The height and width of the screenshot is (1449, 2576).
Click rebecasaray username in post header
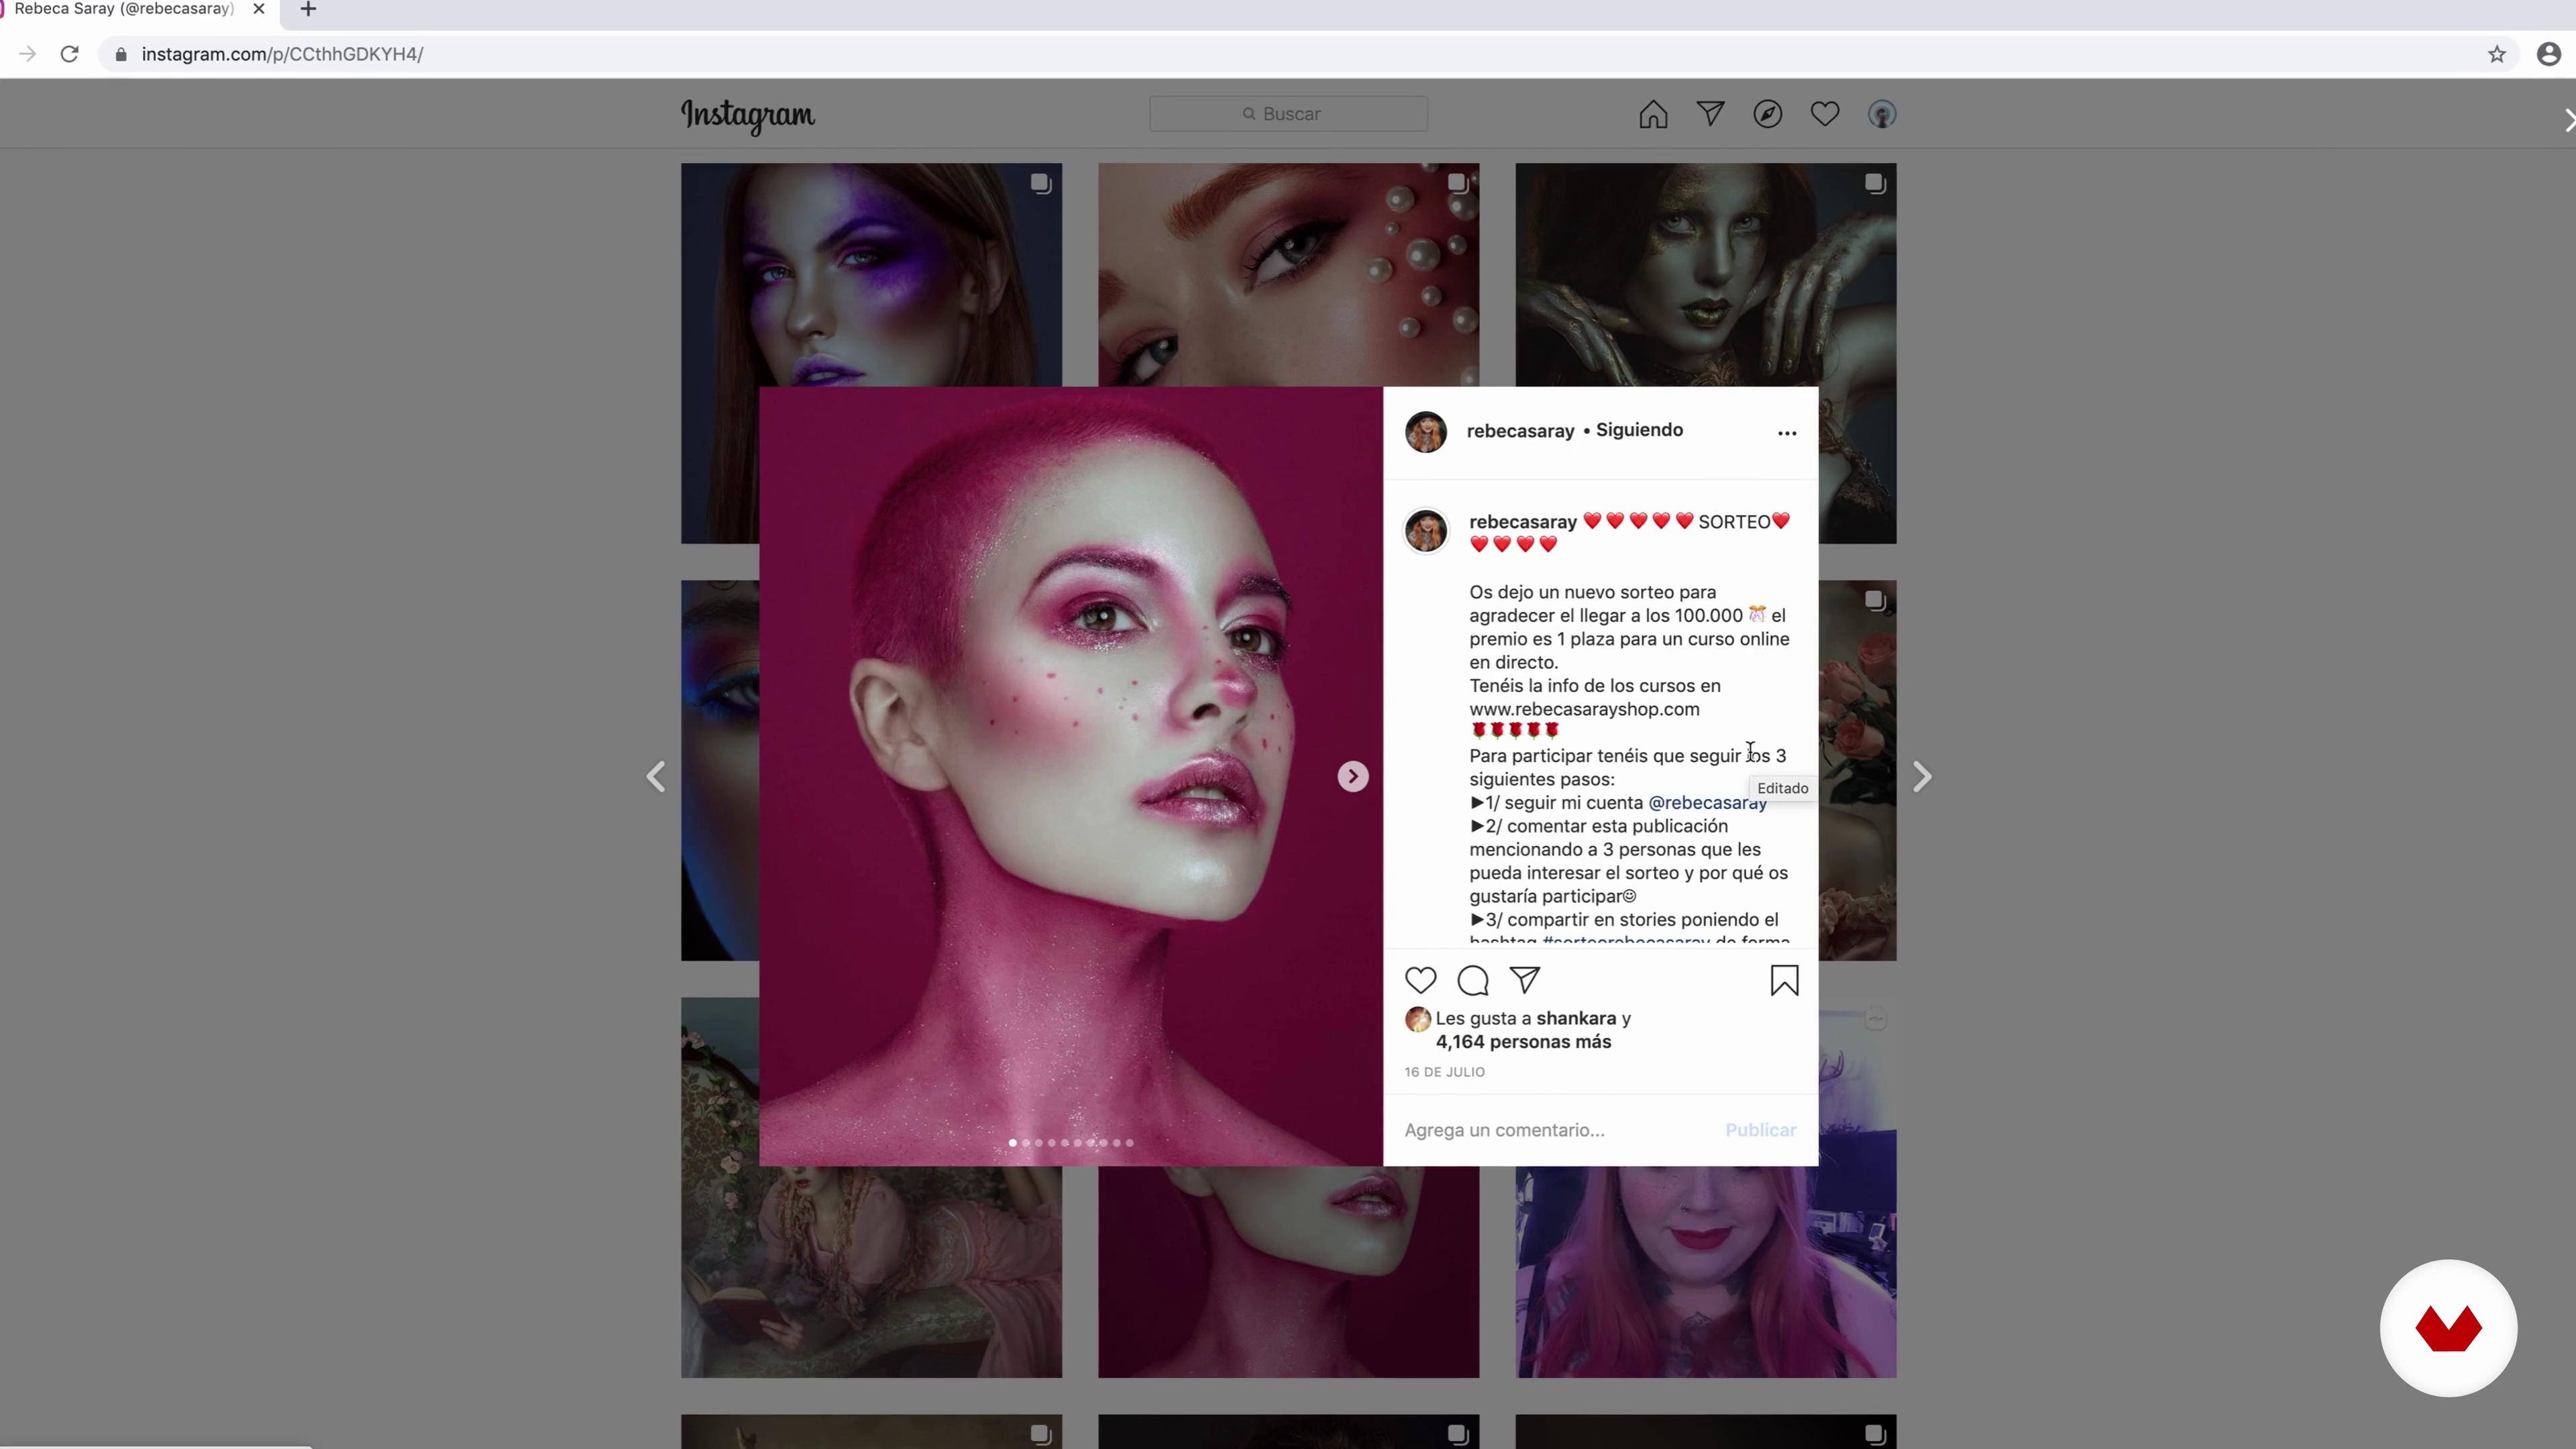(1520, 431)
